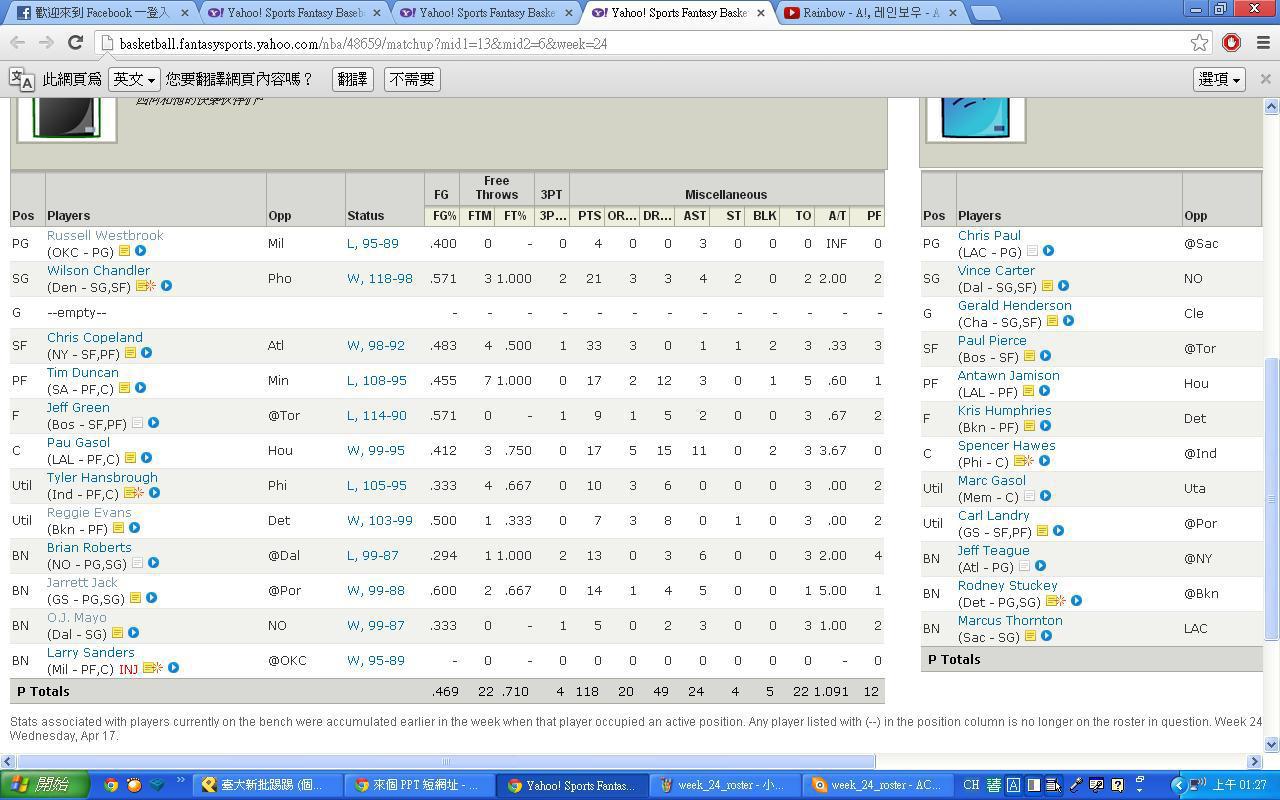This screenshot has width=1280, height=800.
Task: Open the 英文 language dropdown
Action: pyautogui.click(x=134, y=79)
